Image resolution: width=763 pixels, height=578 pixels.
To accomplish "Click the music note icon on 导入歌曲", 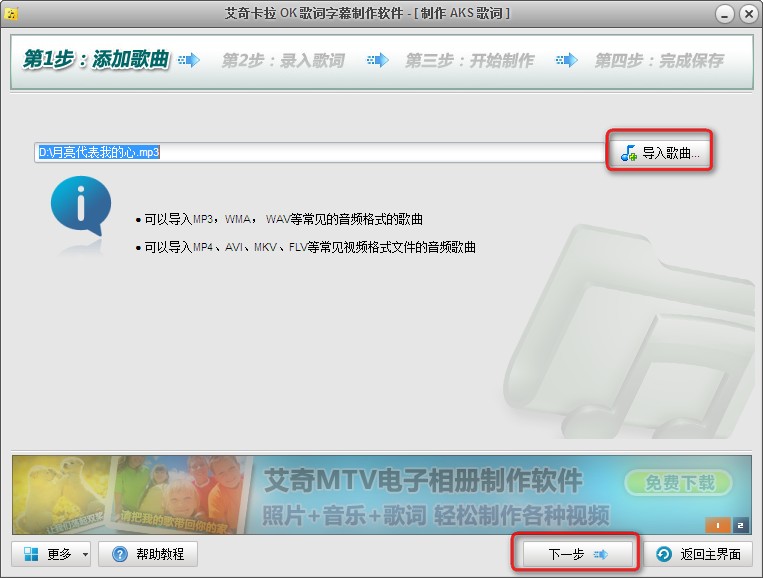I will coord(629,153).
